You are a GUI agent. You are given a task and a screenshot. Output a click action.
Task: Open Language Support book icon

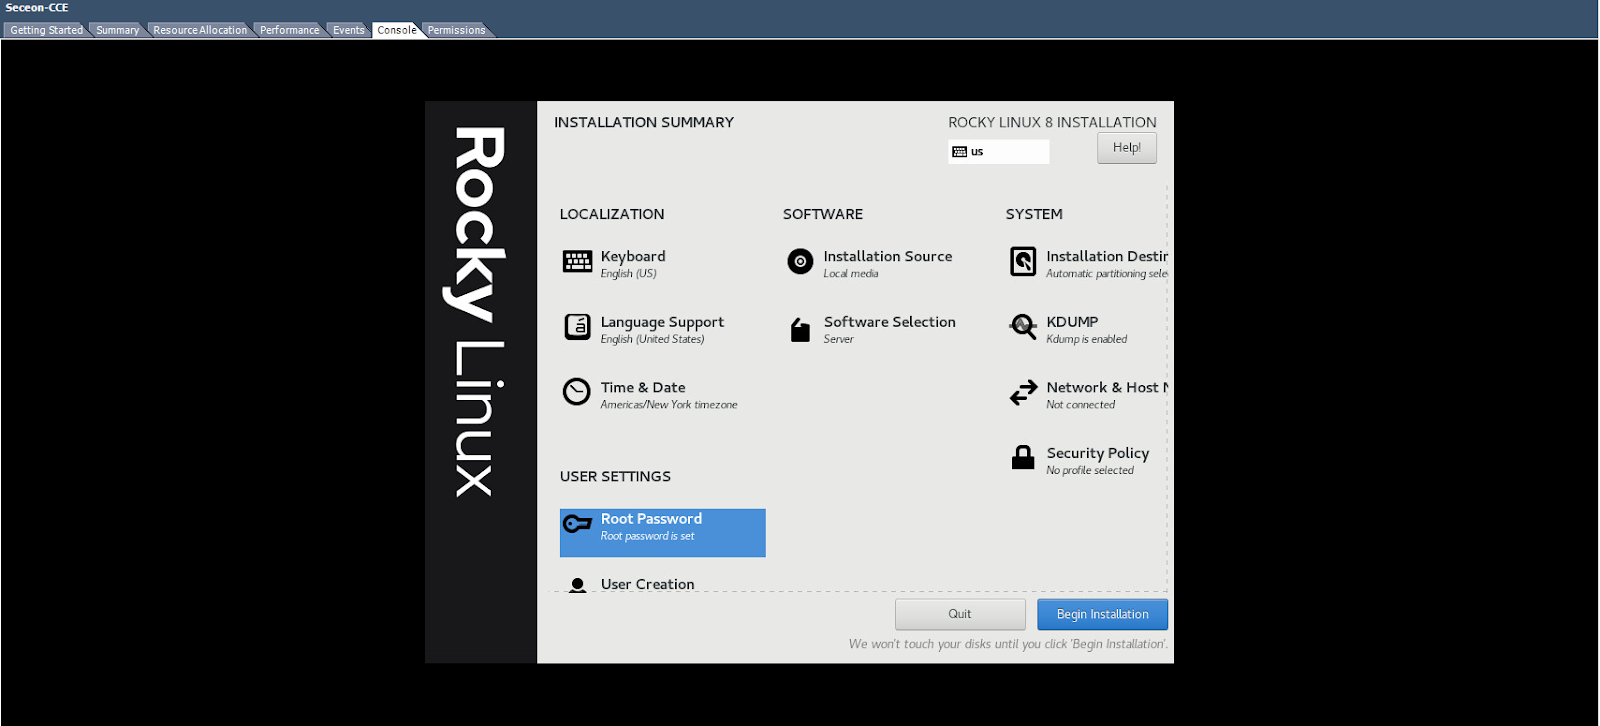click(x=577, y=327)
